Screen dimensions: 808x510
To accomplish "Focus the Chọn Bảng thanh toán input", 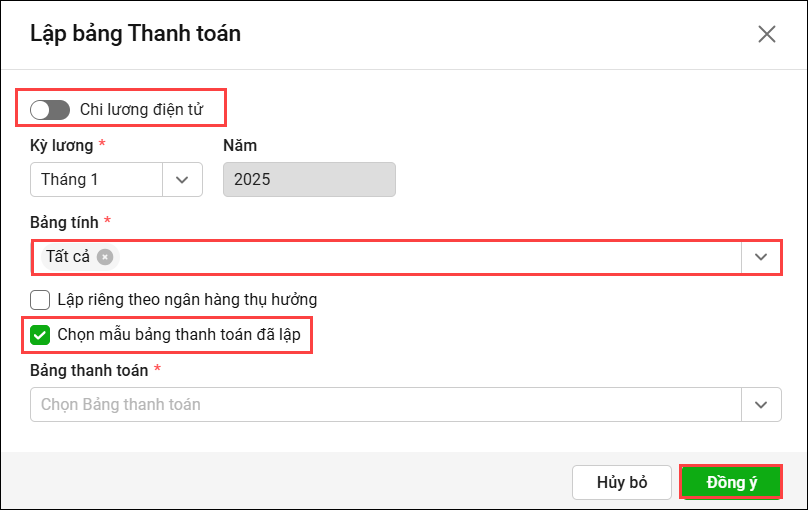I will [385, 405].
